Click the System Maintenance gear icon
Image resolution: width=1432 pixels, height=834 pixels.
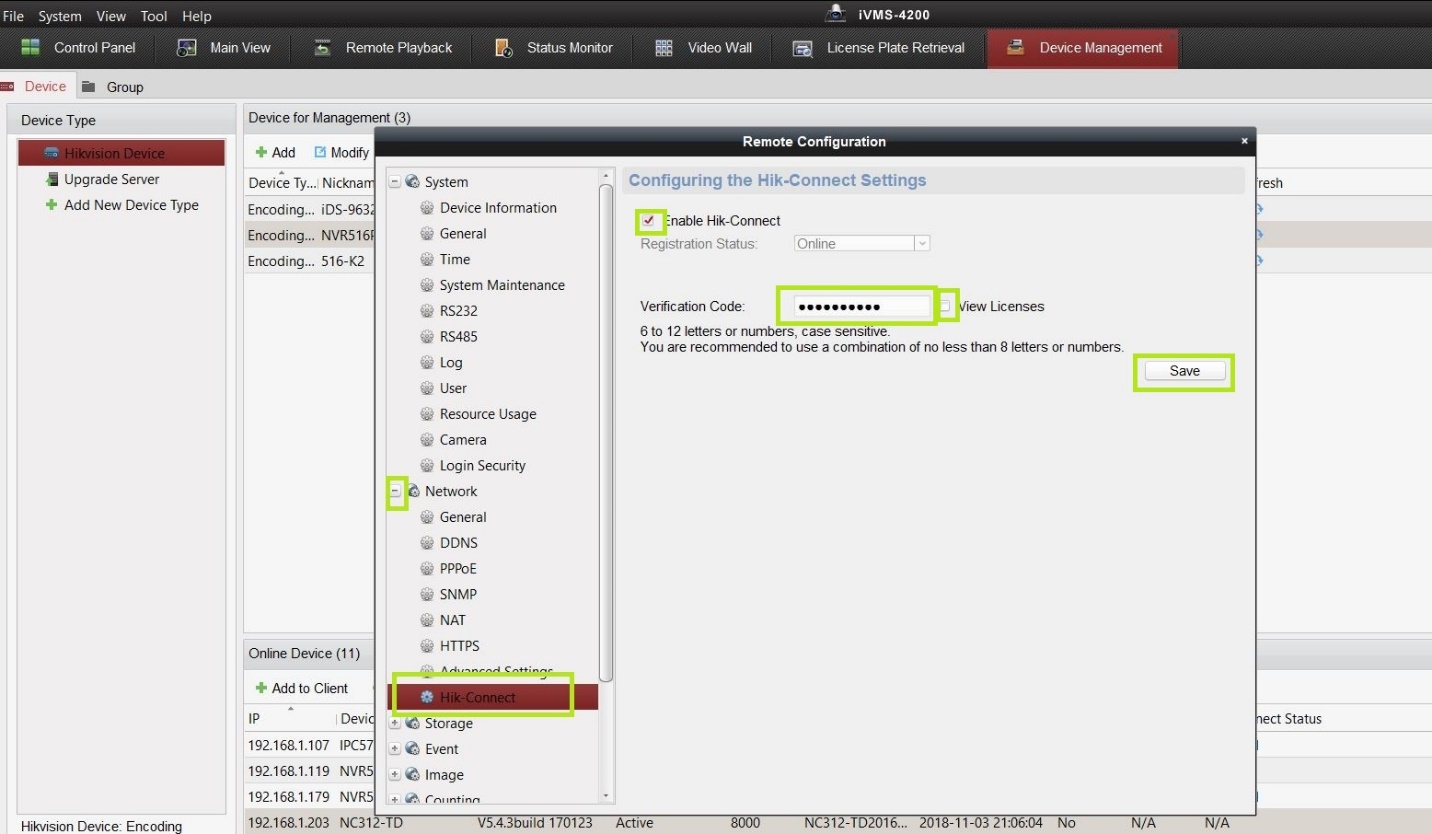[427, 285]
